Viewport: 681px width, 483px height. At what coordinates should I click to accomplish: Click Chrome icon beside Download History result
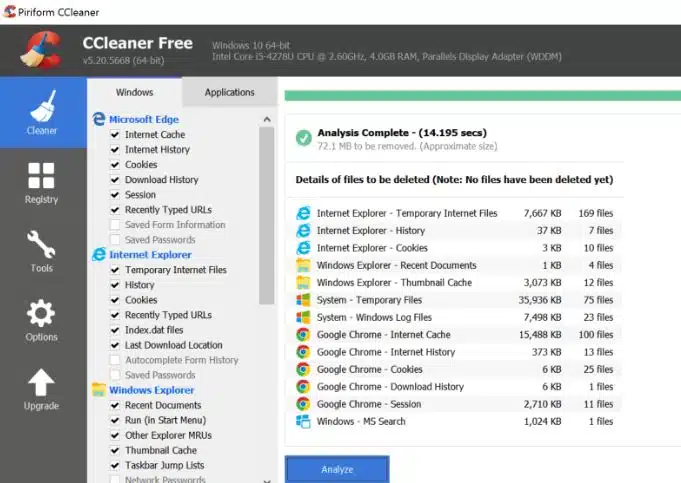303,387
